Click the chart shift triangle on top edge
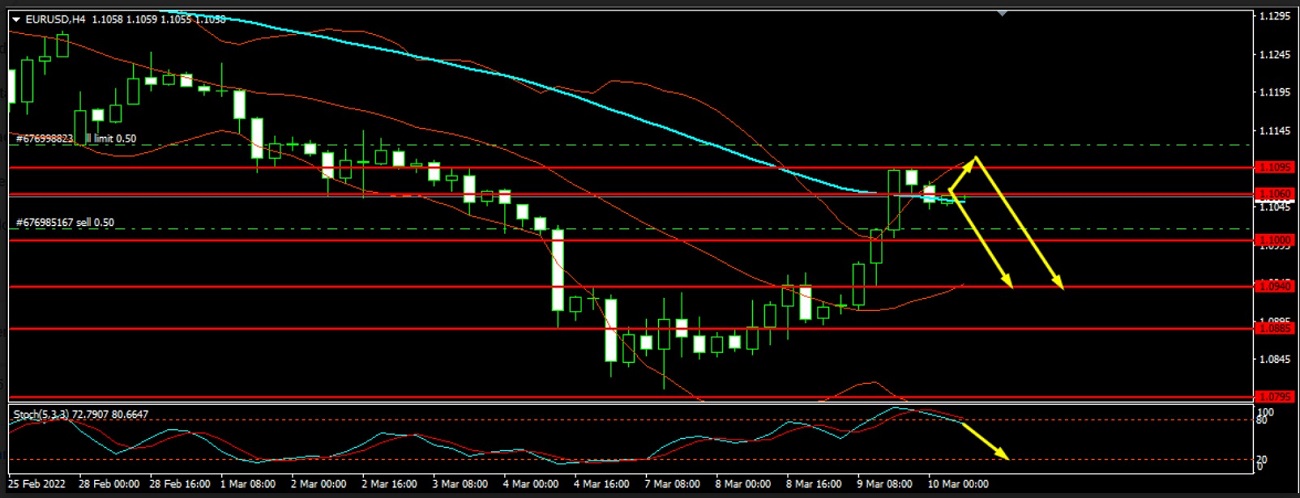The image size is (1300, 498). point(1004,12)
